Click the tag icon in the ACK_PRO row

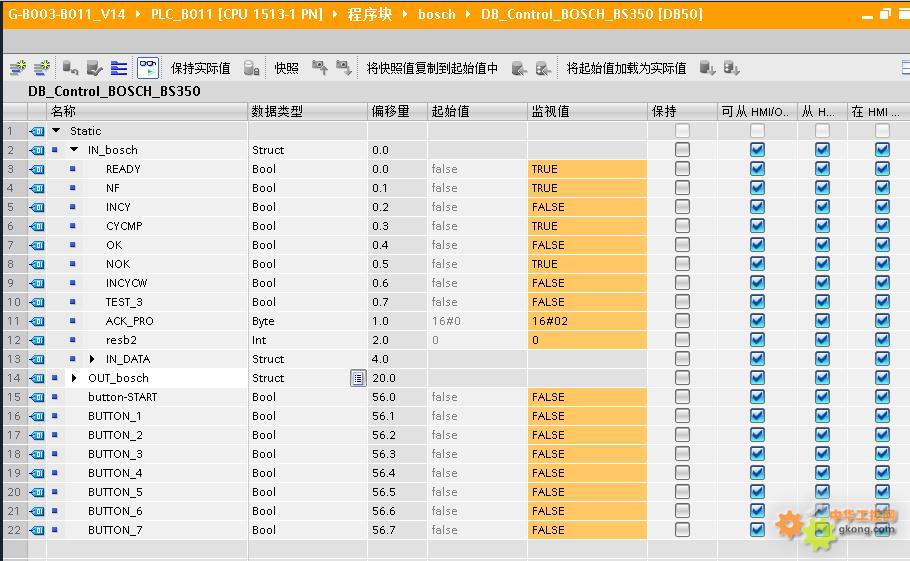(x=37, y=321)
